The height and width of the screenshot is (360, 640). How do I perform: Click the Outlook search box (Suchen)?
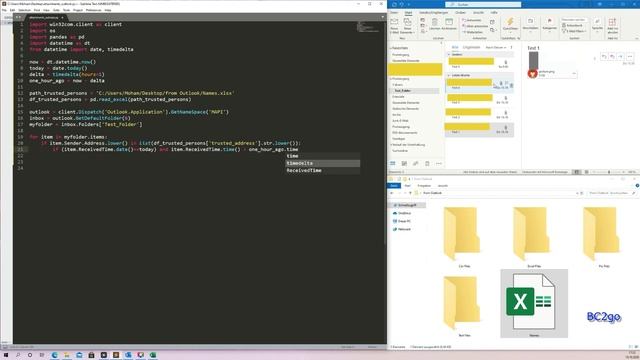483,4
